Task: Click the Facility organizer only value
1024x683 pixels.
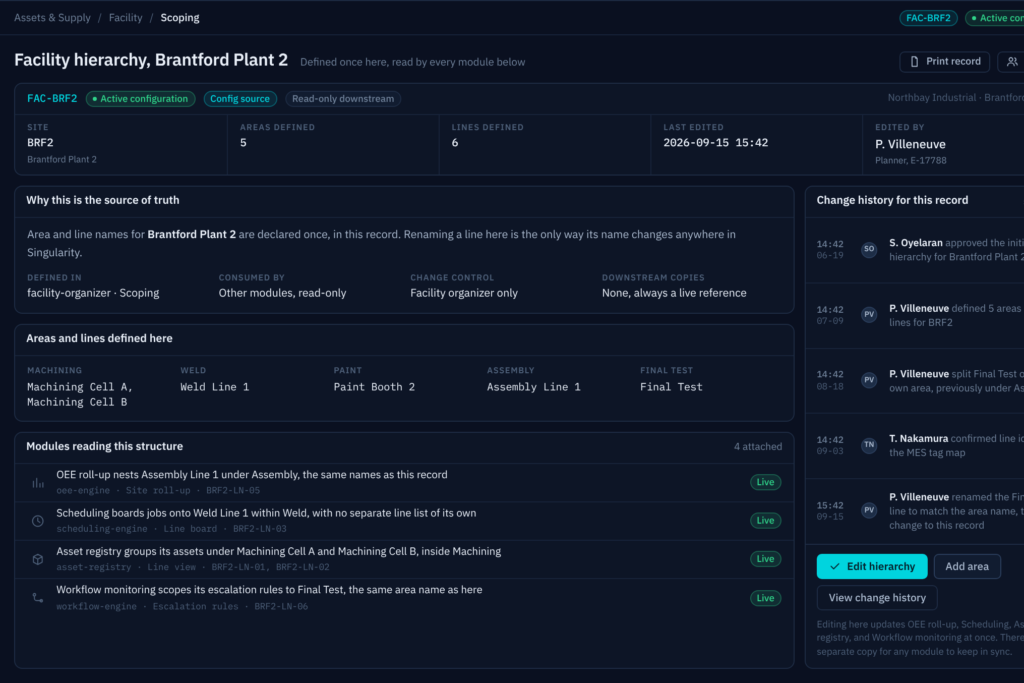Action: coord(464,293)
